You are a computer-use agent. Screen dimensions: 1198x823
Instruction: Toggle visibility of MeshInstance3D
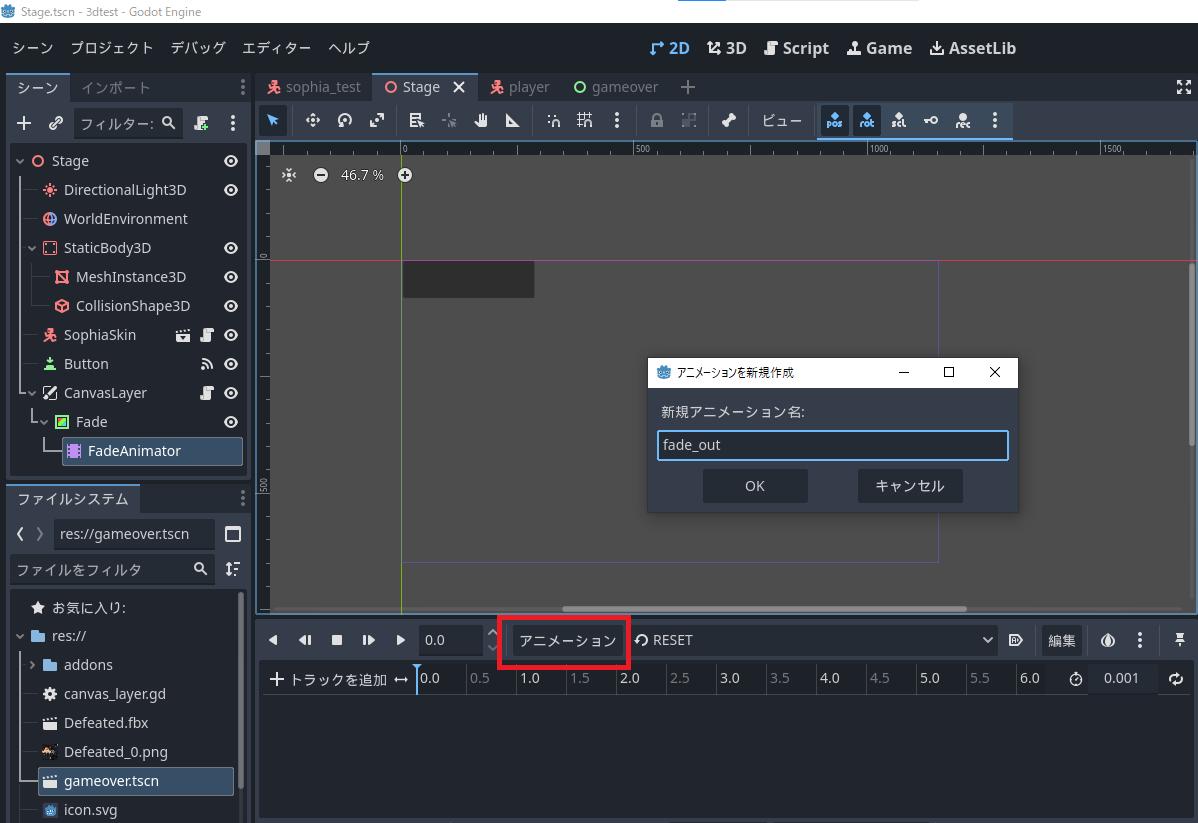click(231, 277)
